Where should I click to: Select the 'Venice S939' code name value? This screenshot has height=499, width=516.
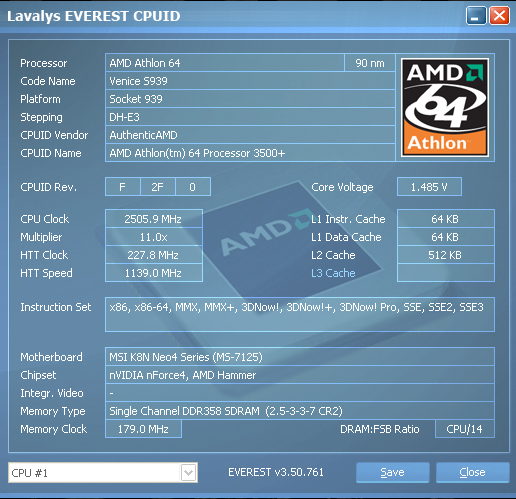click(x=250, y=81)
